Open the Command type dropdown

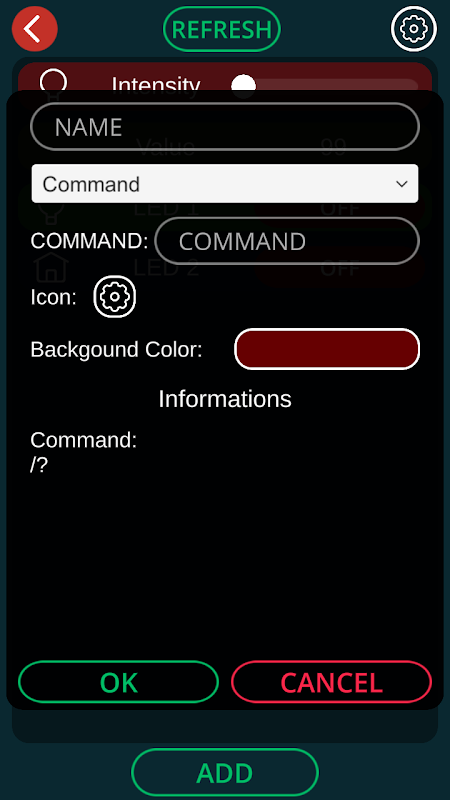tap(225, 184)
